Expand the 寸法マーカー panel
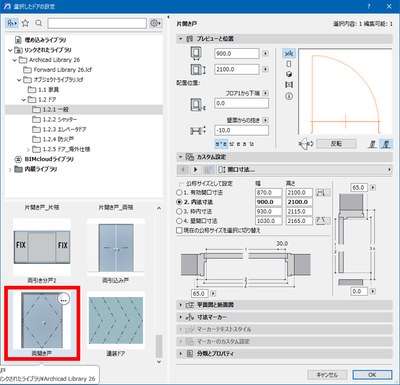This screenshot has height=385, width=400. click(x=181, y=317)
